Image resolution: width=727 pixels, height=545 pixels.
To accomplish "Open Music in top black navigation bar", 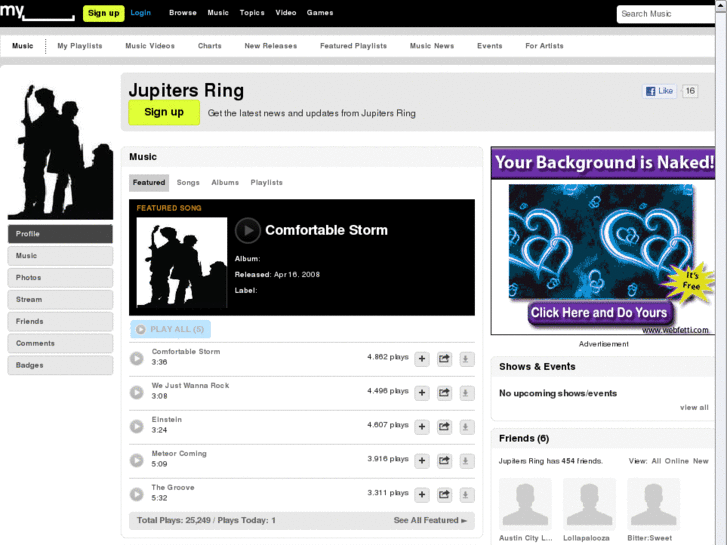I will click(x=218, y=13).
